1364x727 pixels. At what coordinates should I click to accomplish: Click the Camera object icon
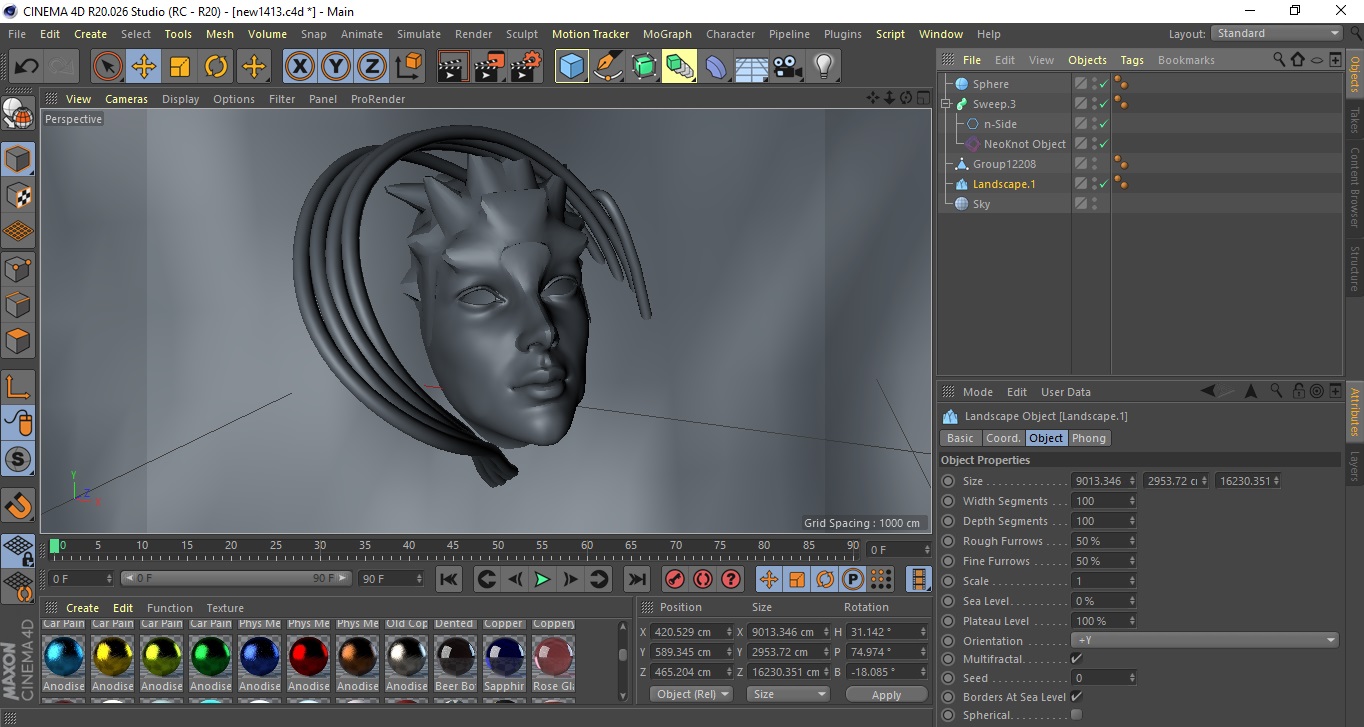click(x=788, y=67)
